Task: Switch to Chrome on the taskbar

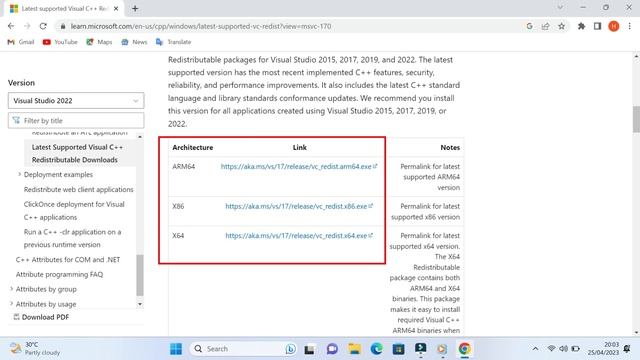Action: (464, 349)
